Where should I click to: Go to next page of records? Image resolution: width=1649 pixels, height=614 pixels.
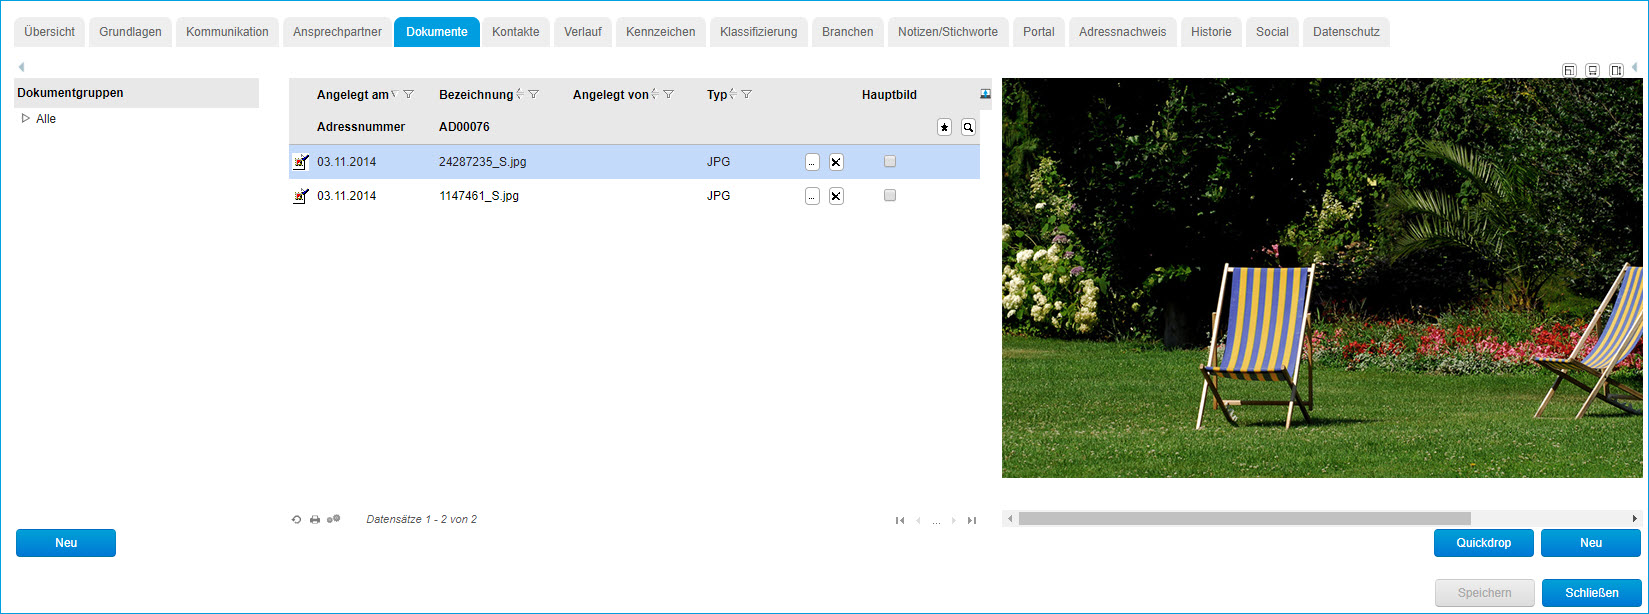tap(954, 520)
